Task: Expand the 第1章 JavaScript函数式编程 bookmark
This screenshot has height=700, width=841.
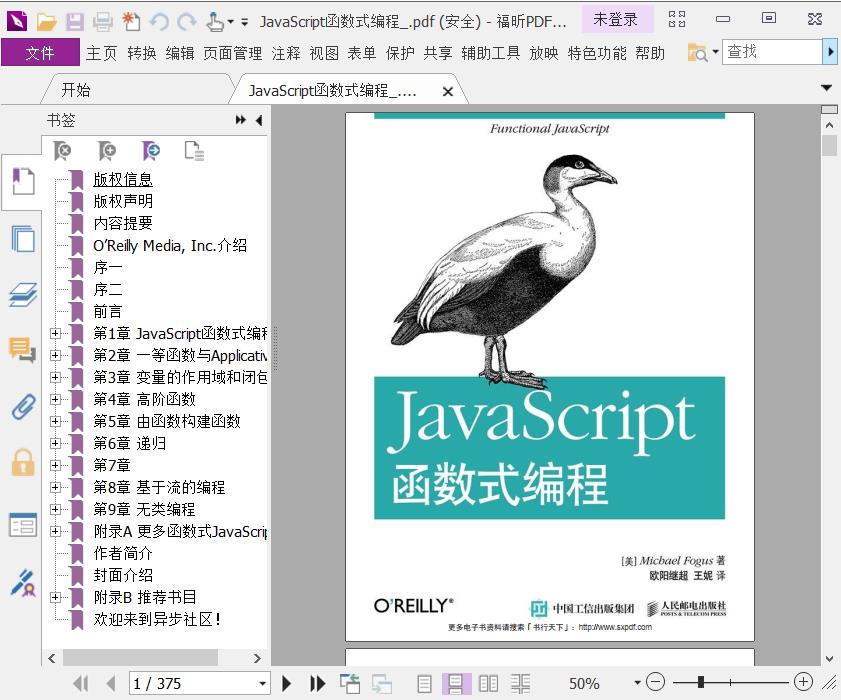Action: pyautogui.click(x=55, y=333)
